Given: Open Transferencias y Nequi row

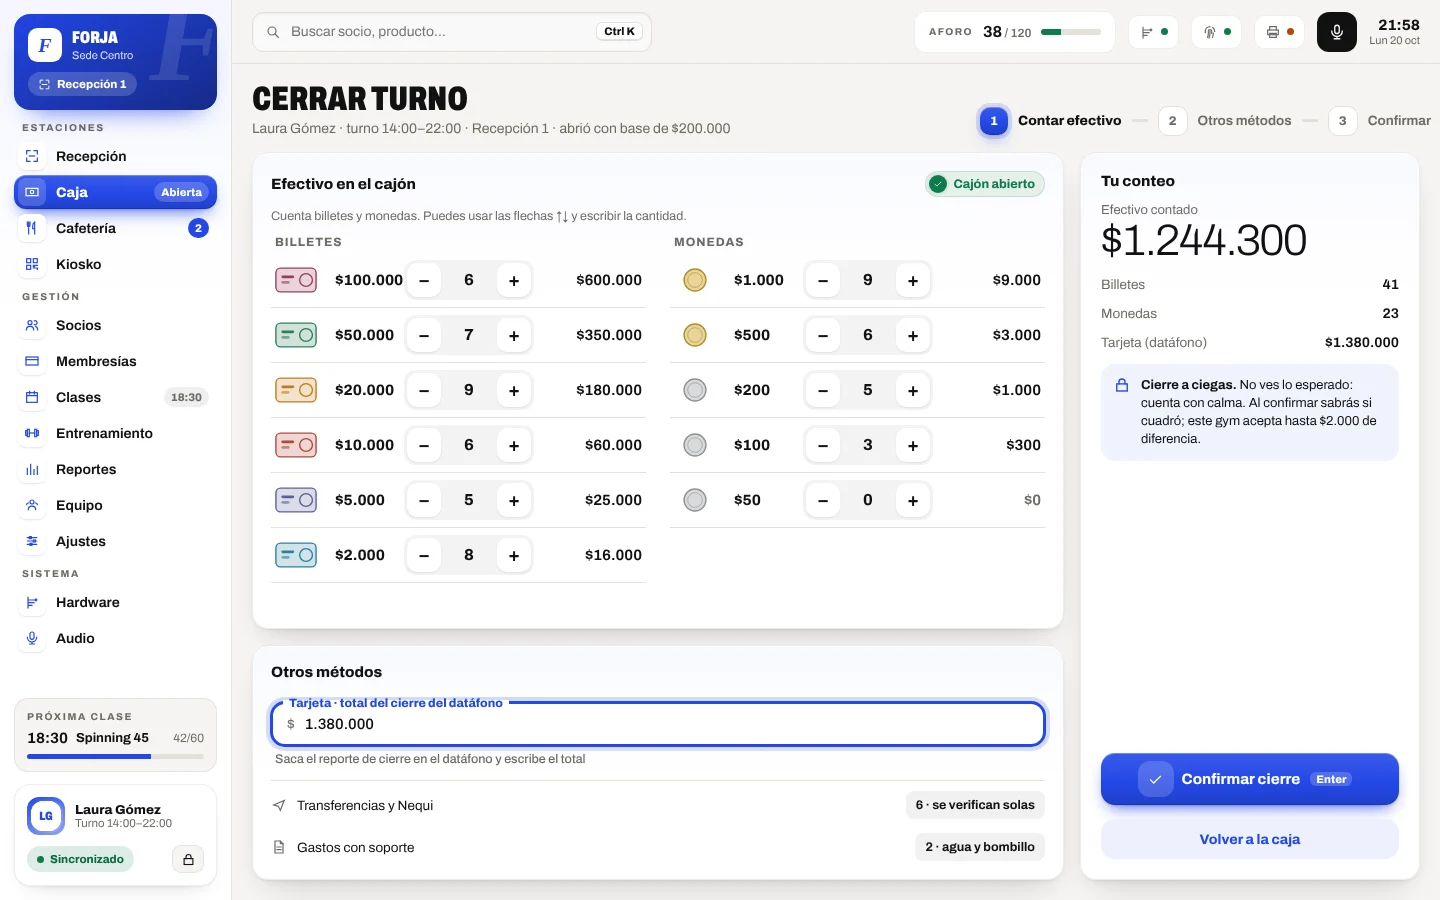Looking at the screenshot, I should 658,805.
